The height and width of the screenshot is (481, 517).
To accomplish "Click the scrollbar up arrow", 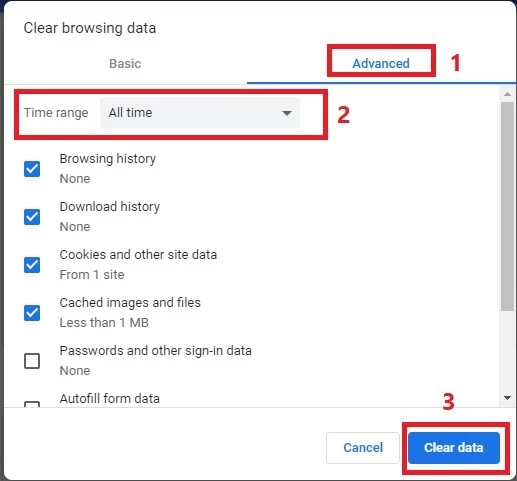I will tap(507, 94).
